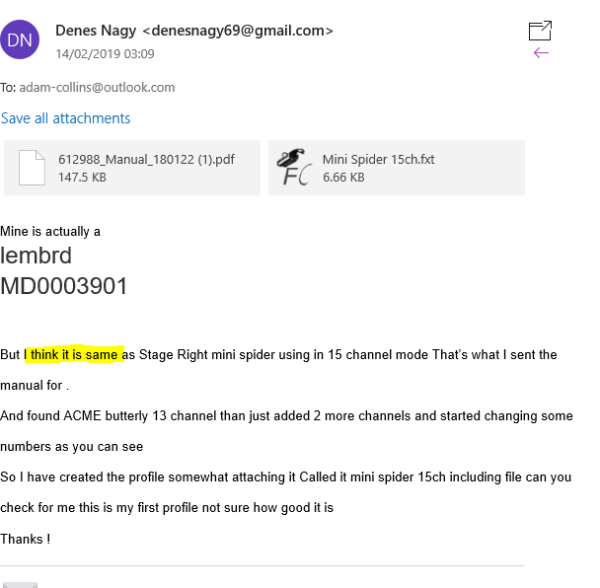Click the purple DN sender avatar

[x=20, y=39]
